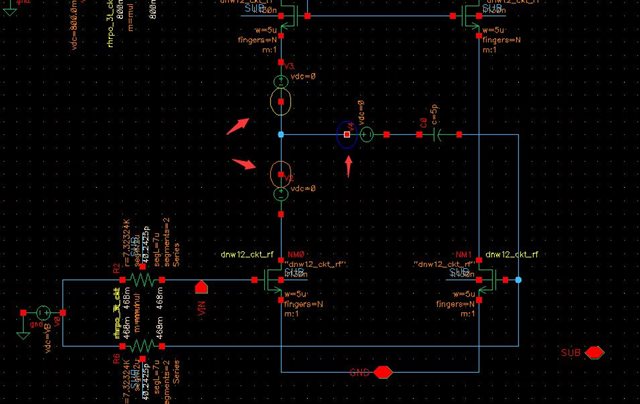Select the 'vdc=VB' label
This screenshot has height=404, width=640.
[x=48, y=338]
